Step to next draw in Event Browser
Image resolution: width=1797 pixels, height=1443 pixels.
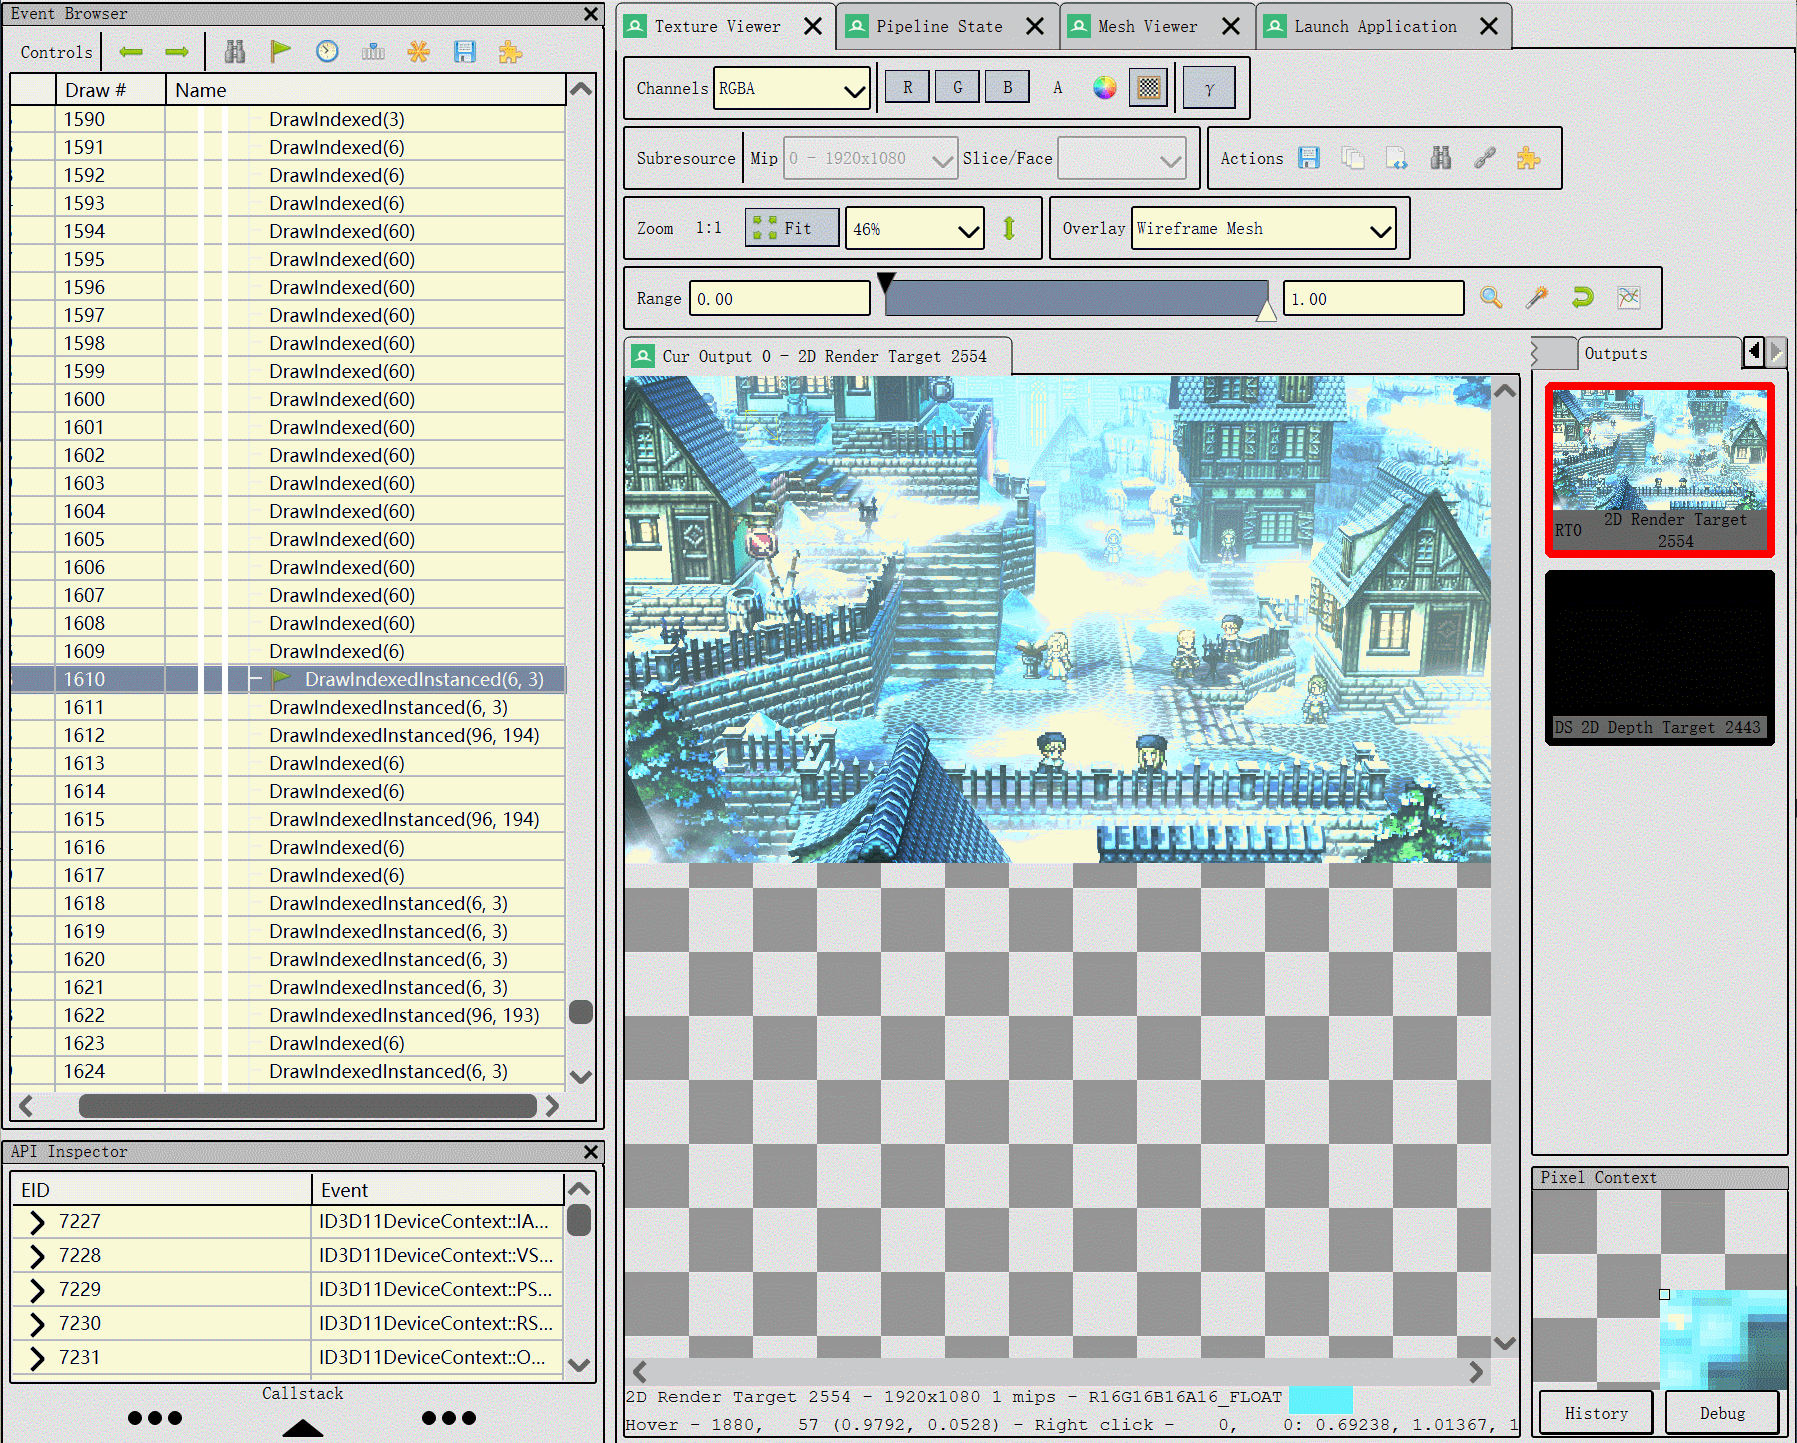pyautogui.click(x=177, y=52)
